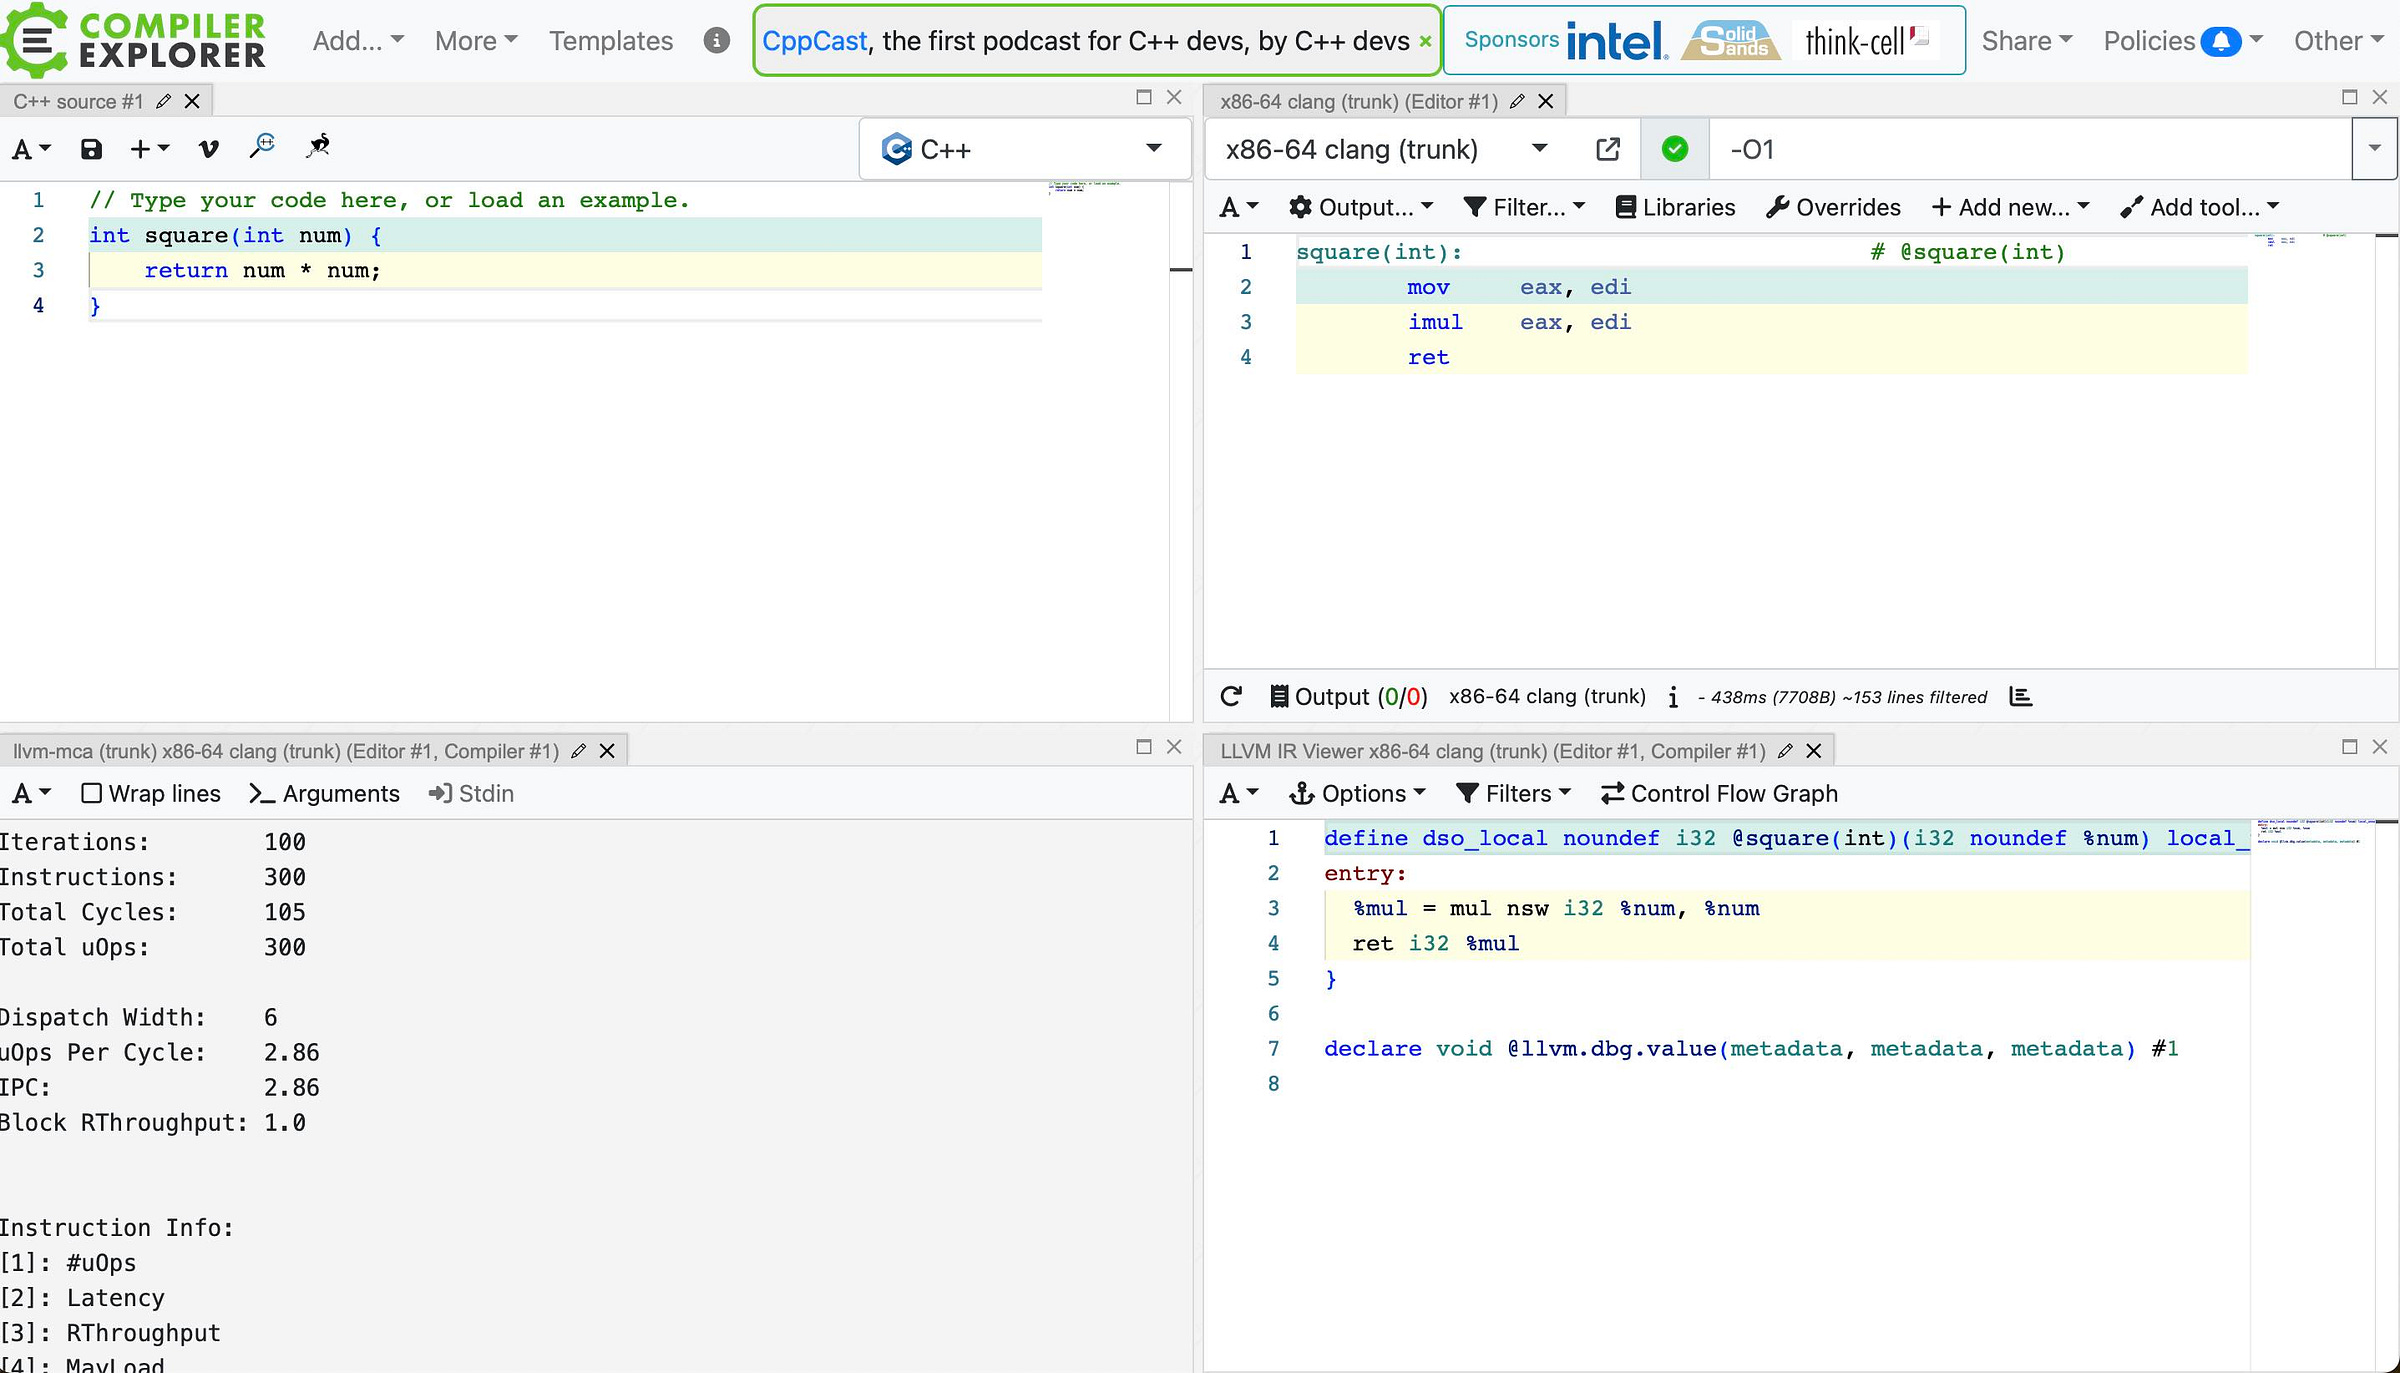Viewport: 2400px width, 1373px height.
Task: Click the timing chart icon in status bar
Action: pos(2020,696)
